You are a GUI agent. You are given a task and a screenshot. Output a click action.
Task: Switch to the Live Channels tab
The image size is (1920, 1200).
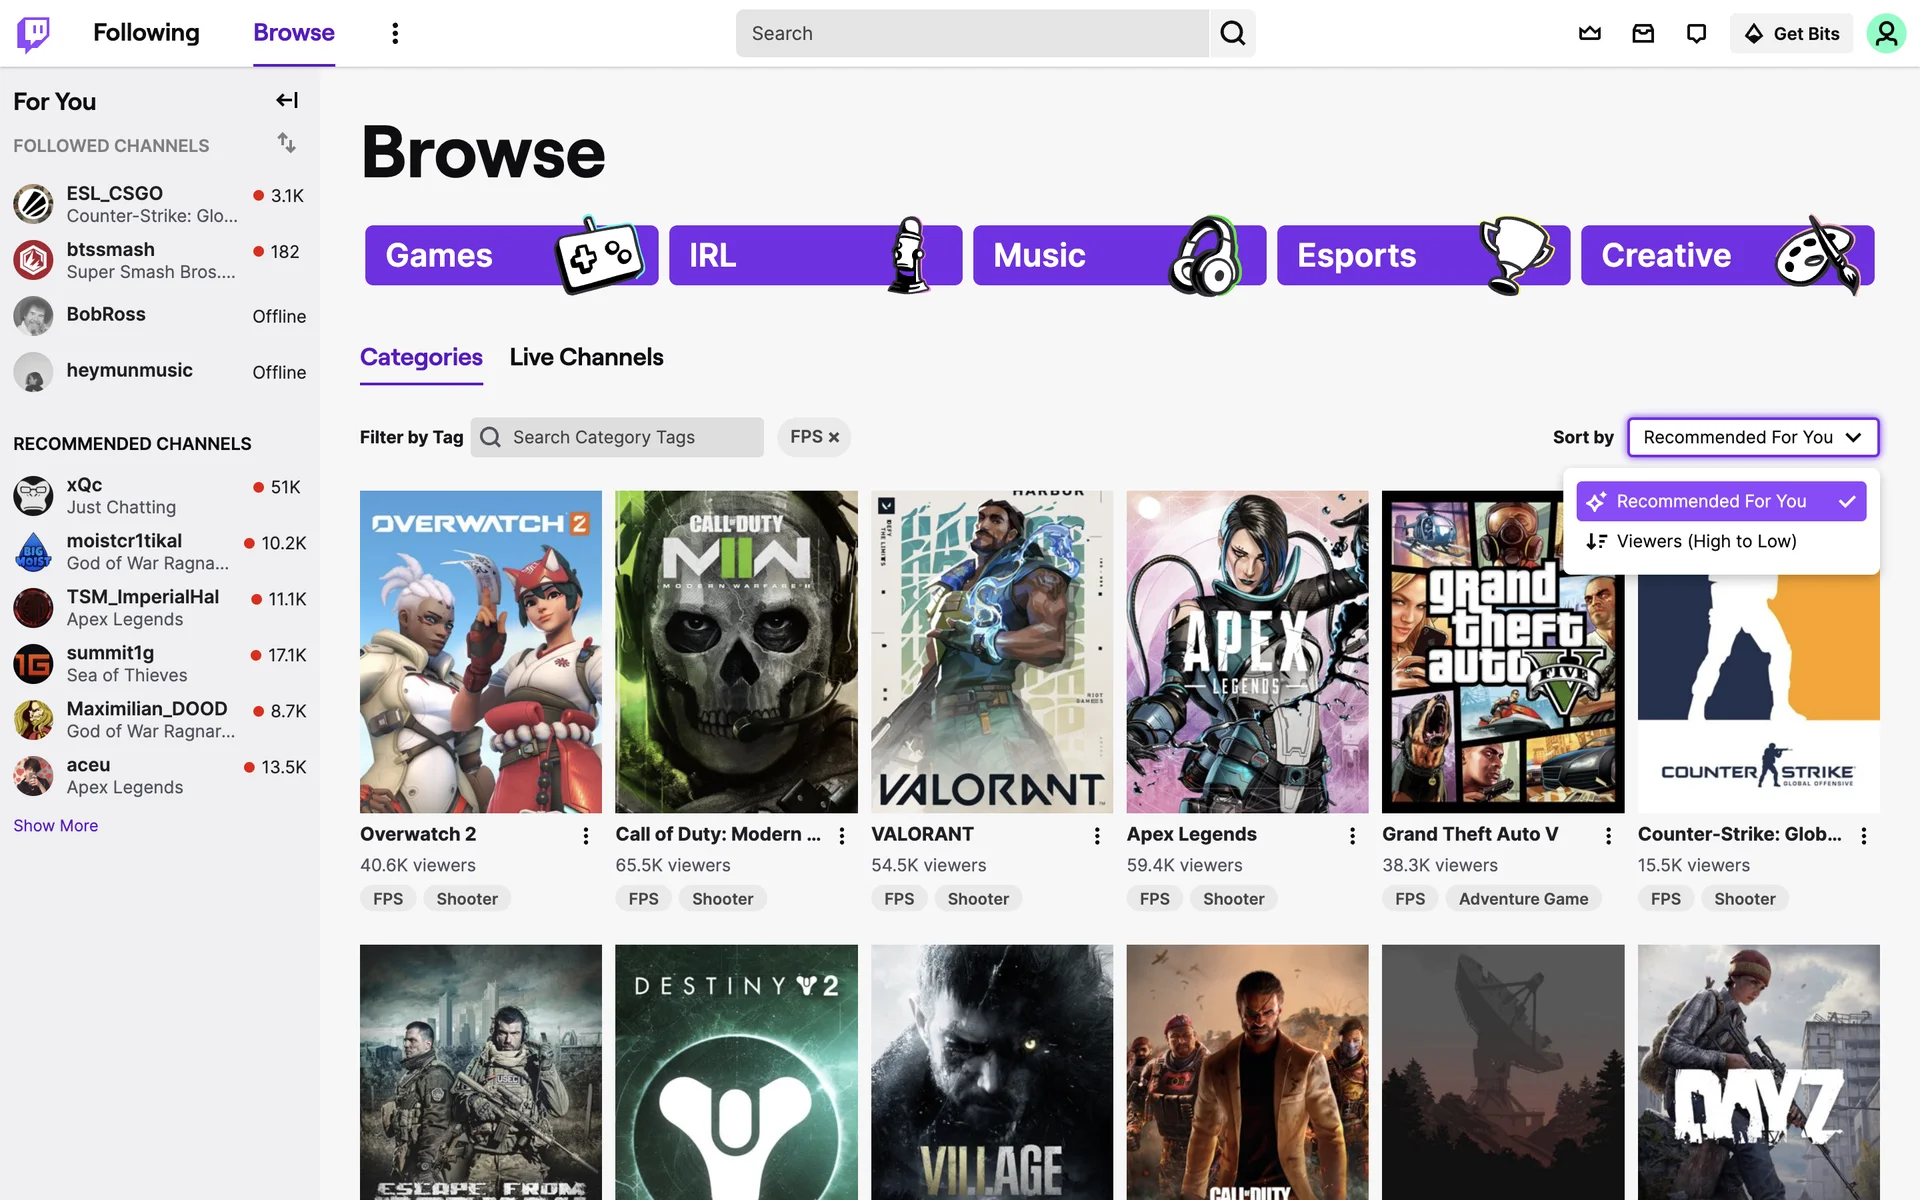point(586,357)
